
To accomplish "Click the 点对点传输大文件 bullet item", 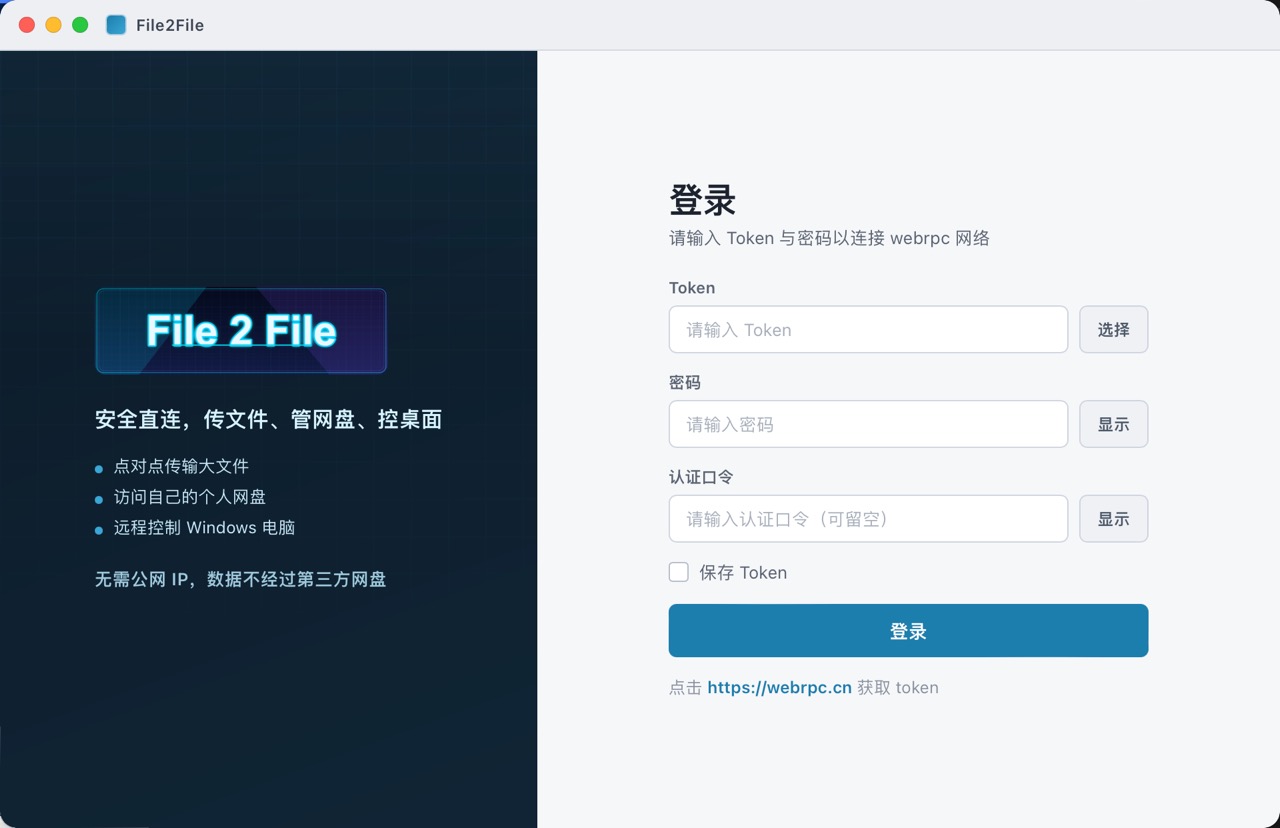I will 181,466.
